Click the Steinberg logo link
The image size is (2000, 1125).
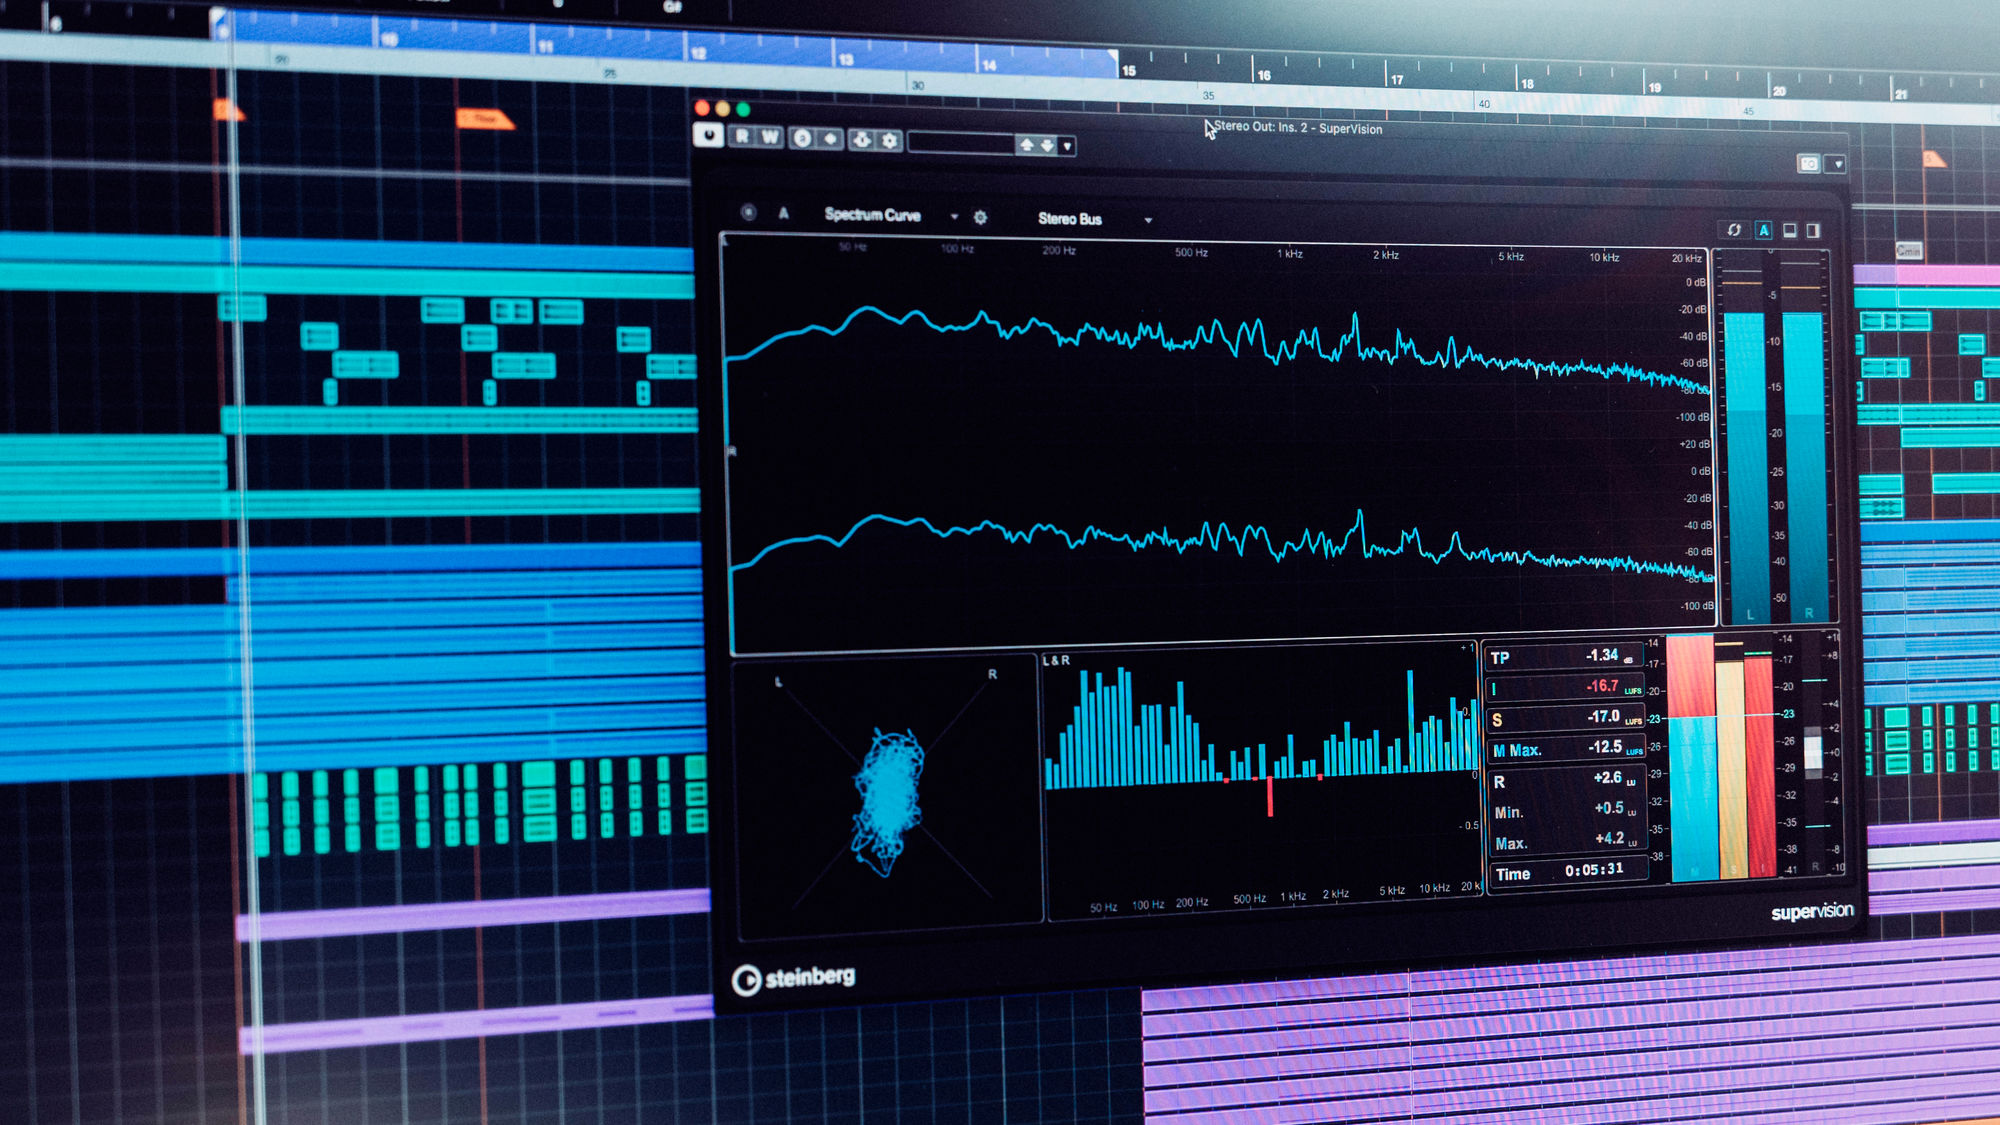[x=794, y=978]
